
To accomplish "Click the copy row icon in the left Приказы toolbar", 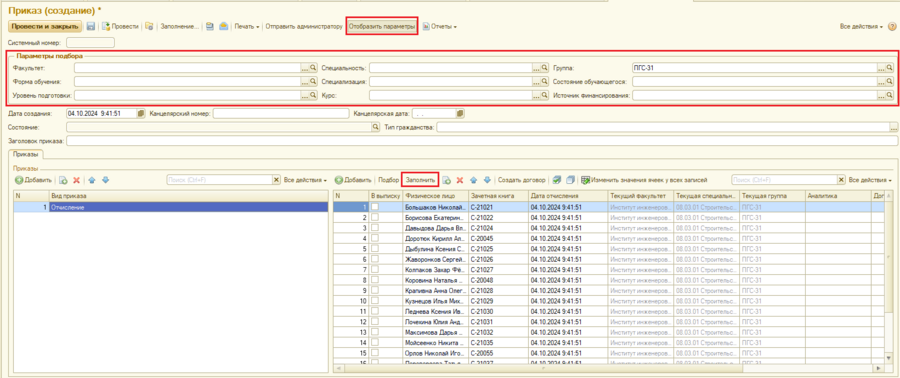I will click(63, 180).
